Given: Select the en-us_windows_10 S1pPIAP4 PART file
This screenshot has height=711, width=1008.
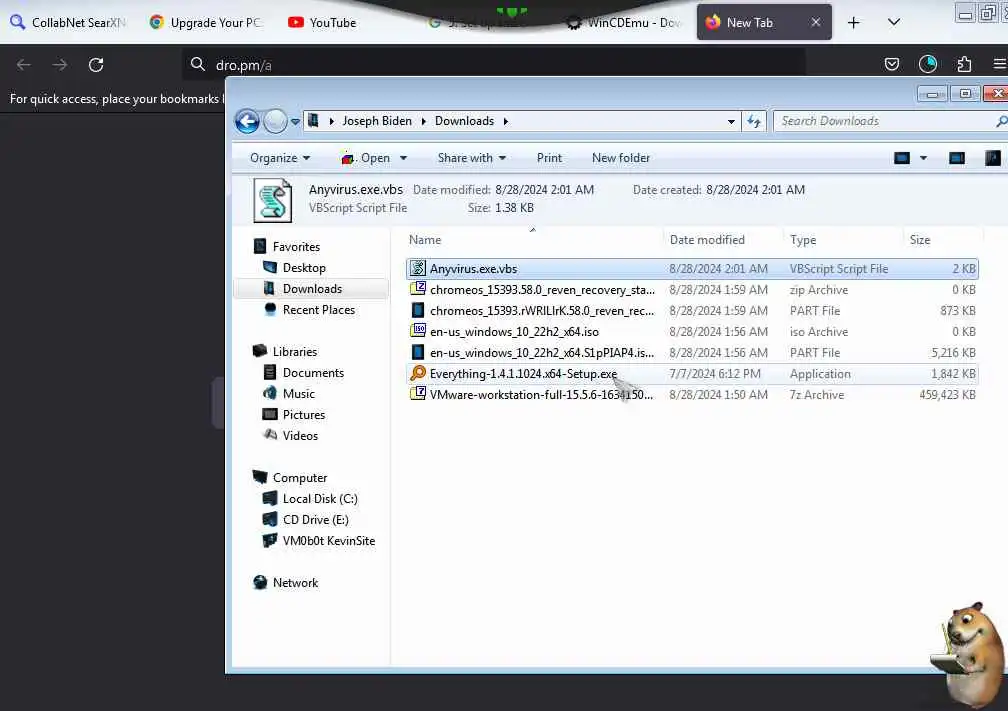Looking at the screenshot, I should (692, 353).
